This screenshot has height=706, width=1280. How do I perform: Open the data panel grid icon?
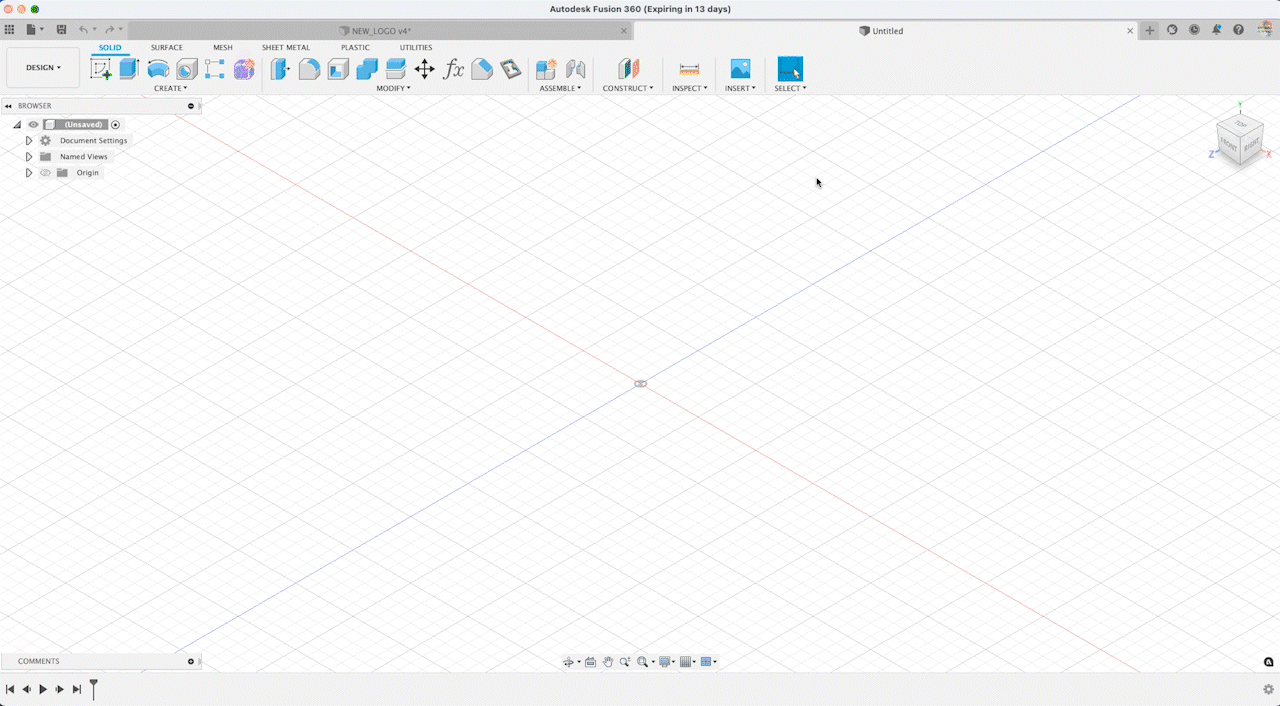click(x=10, y=30)
